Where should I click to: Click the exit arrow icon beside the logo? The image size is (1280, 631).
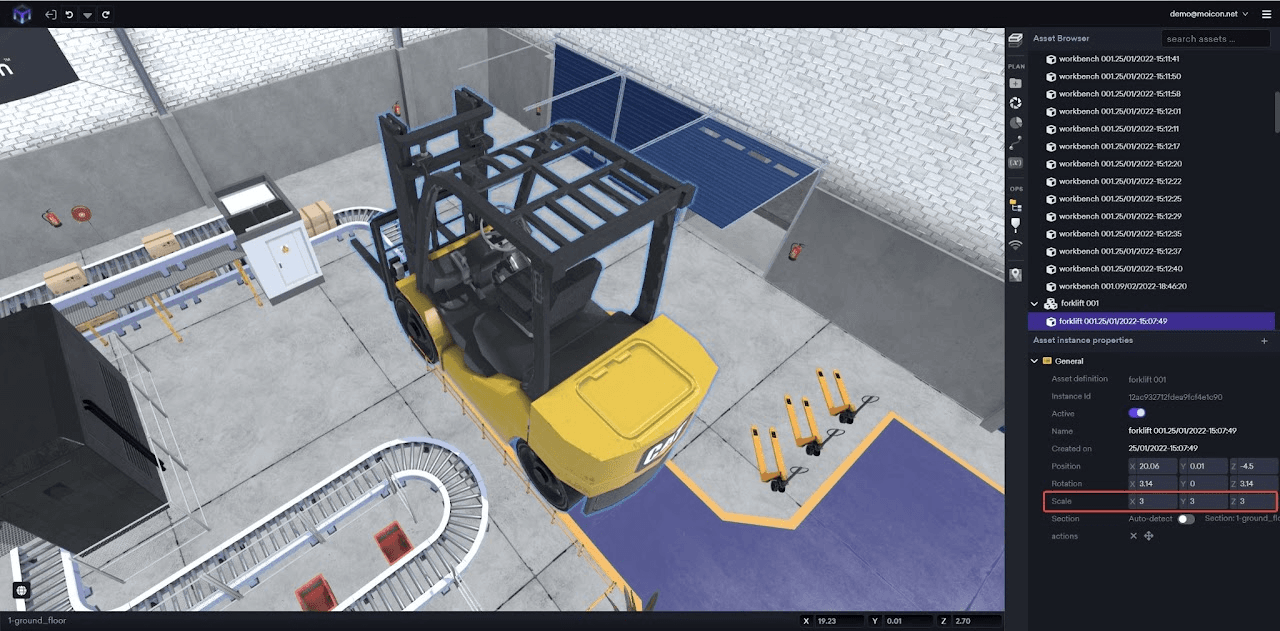click(x=51, y=15)
